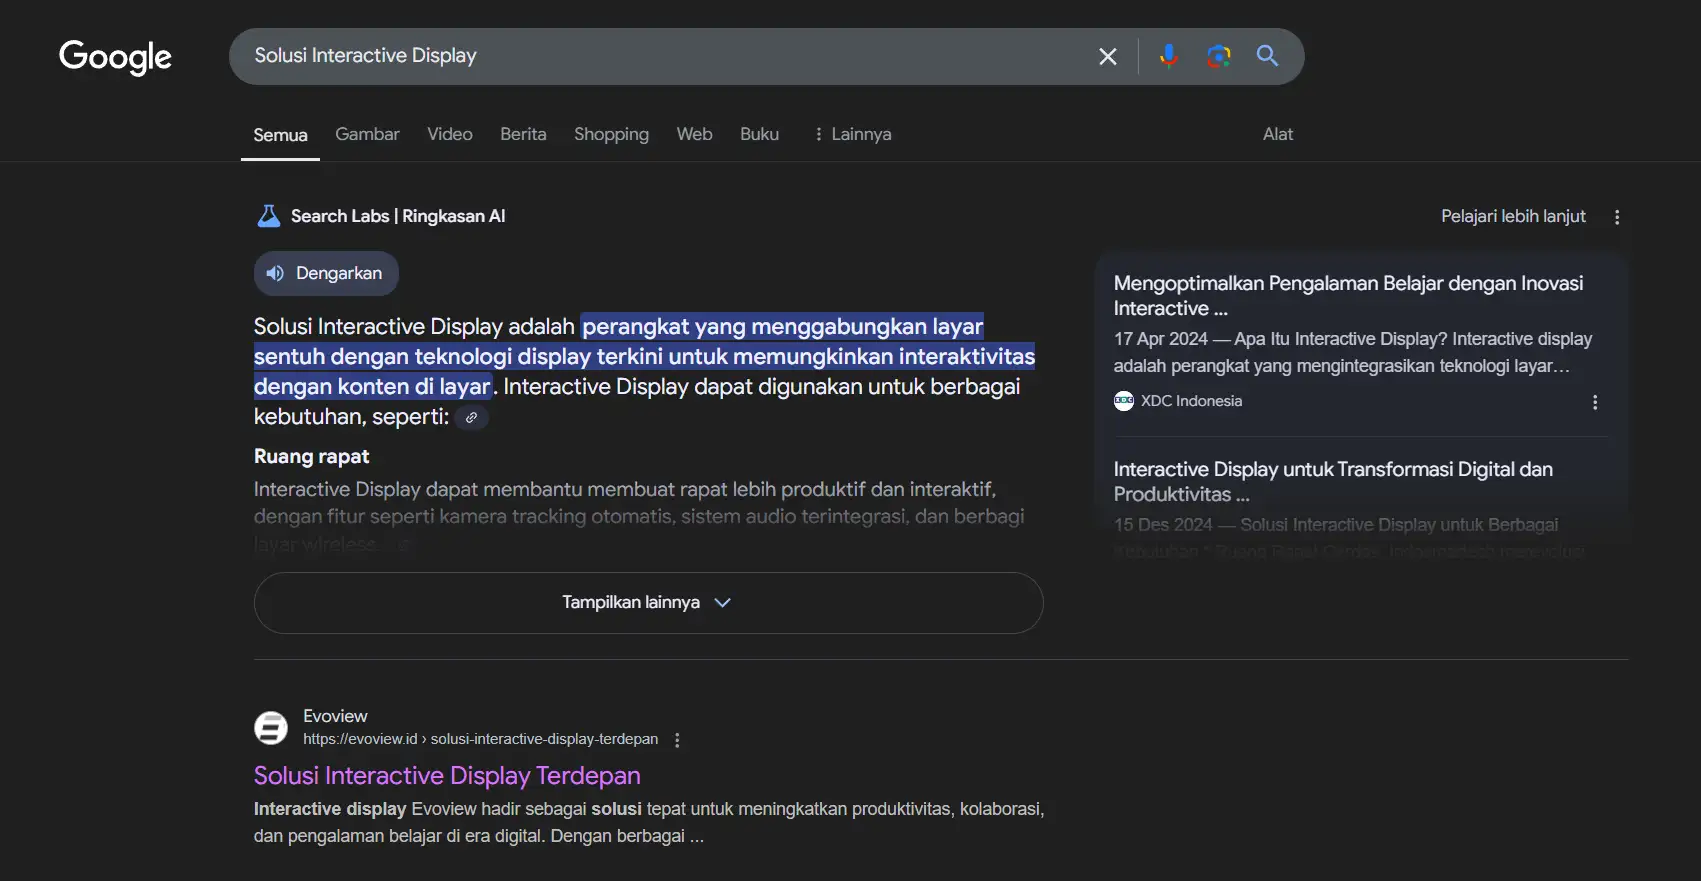Image resolution: width=1701 pixels, height=881 pixels.
Task: Switch to the Shopping tab
Action: point(611,134)
